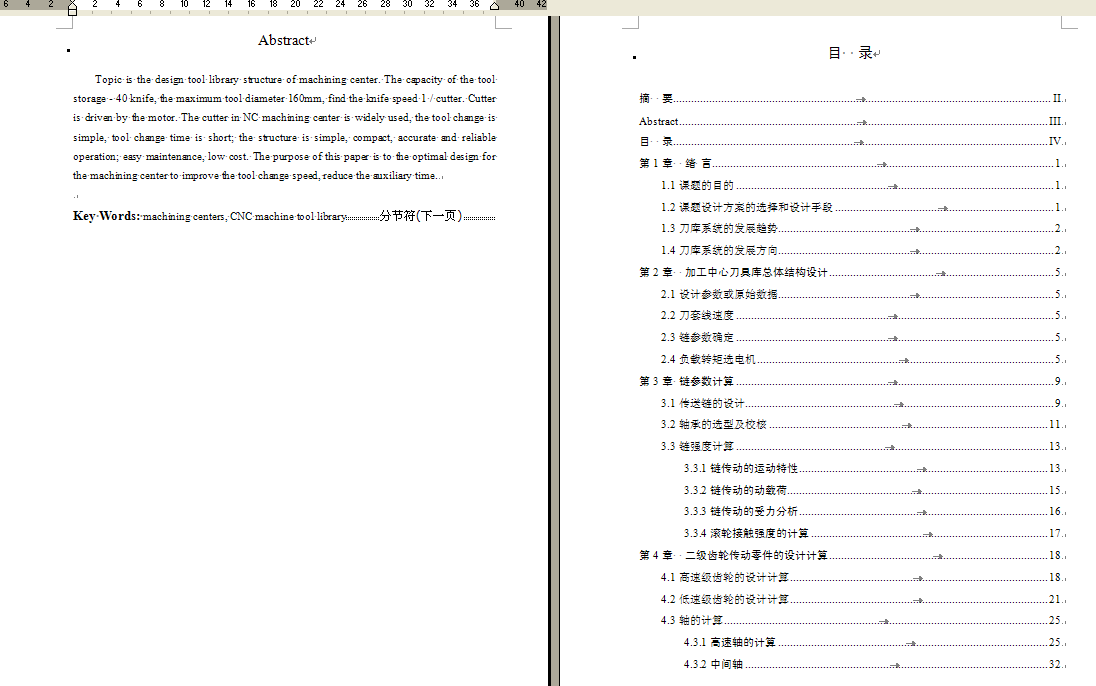
Task: Open the sub-entry "3.3.1 链传动的运动特性"
Action: click(874, 469)
